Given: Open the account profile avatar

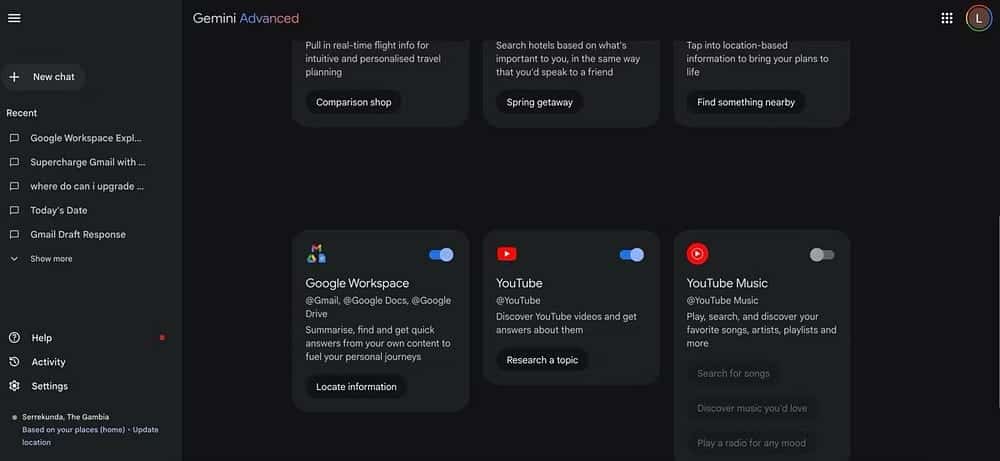Looking at the screenshot, I should point(978,18).
